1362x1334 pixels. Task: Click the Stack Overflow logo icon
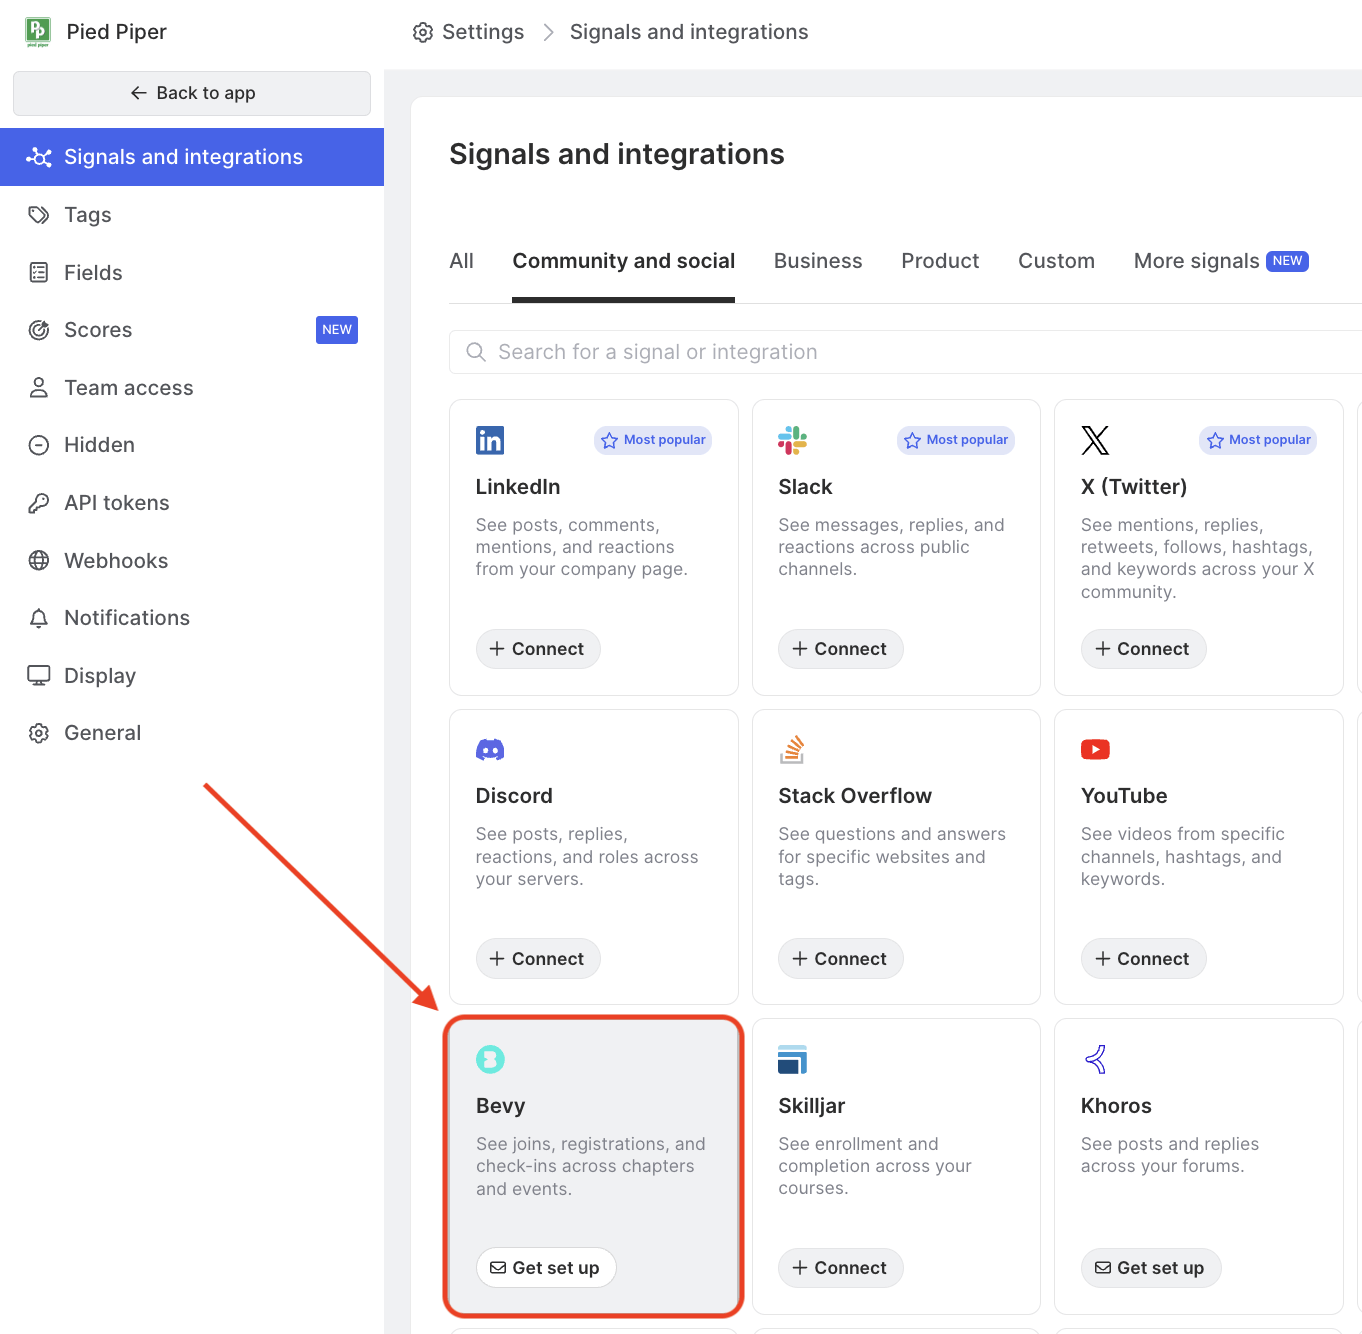(x=792, y=749)
